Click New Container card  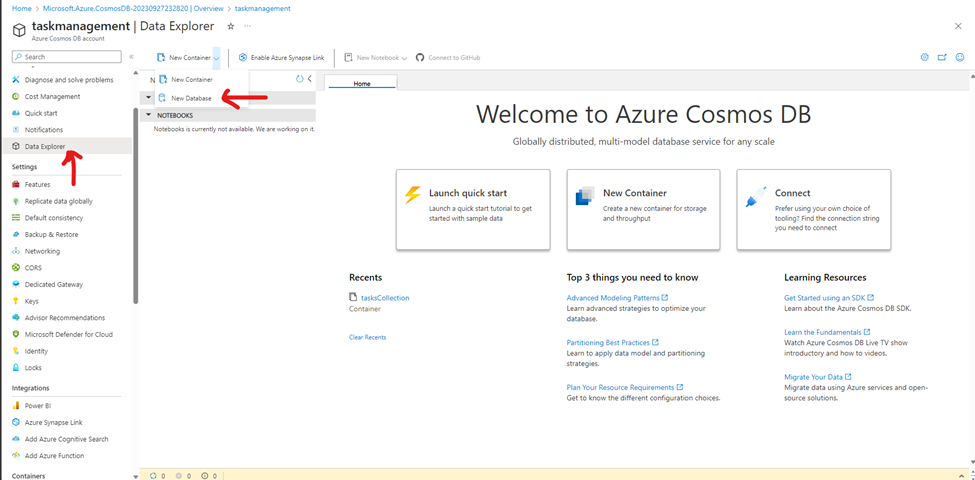[x=644, y=210]
